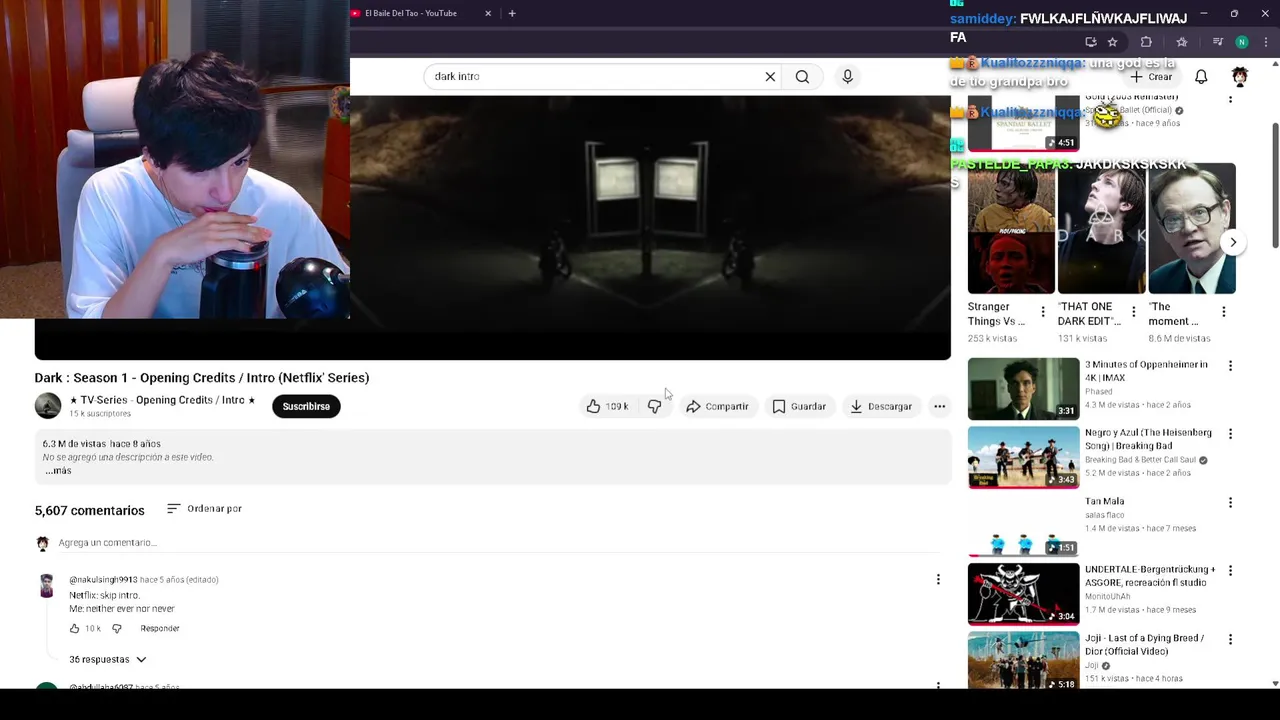This screenshot has width=1280, height=720.
Task: Open options for Negro y Azul video
Action: coord(1230,434)
